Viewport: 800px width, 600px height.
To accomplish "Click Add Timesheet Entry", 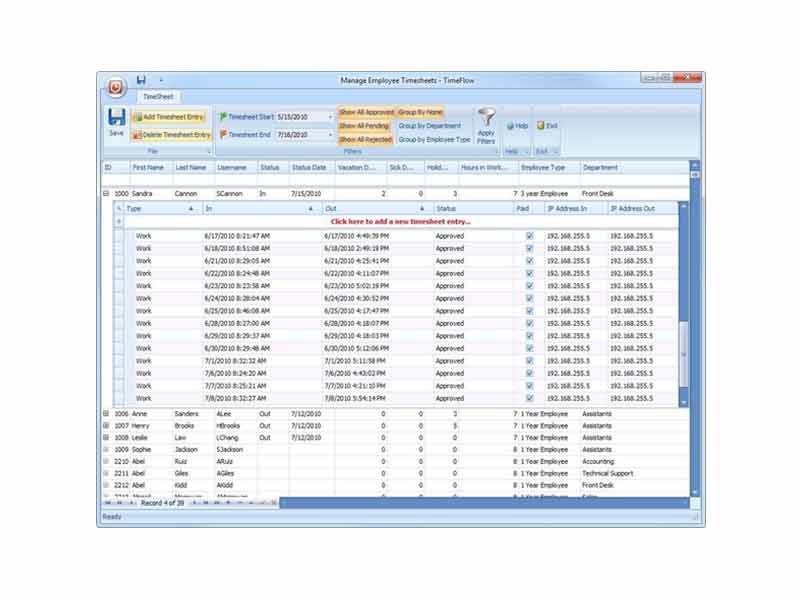I will (169, 117).
